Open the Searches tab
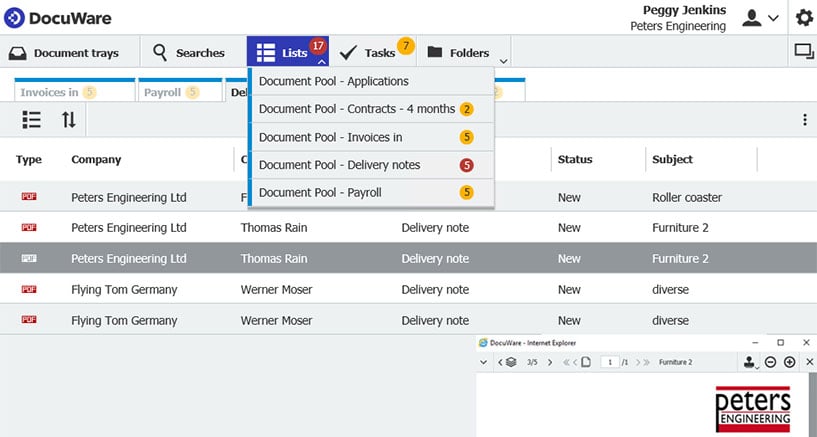This screenshot has height=437, width=817. click(x=188, y=53)
